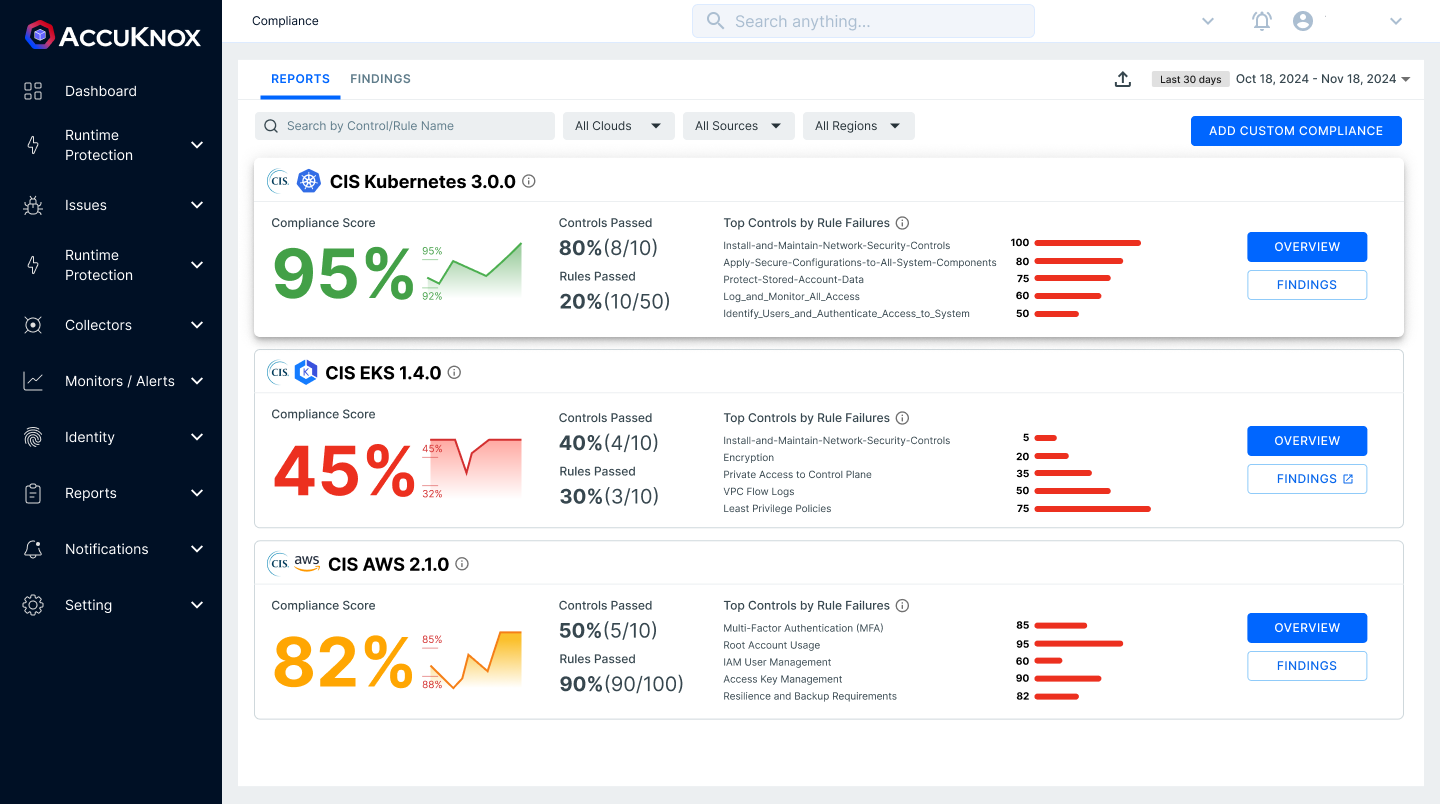Click the 45% compliance trend chart

tap(473, 468)
